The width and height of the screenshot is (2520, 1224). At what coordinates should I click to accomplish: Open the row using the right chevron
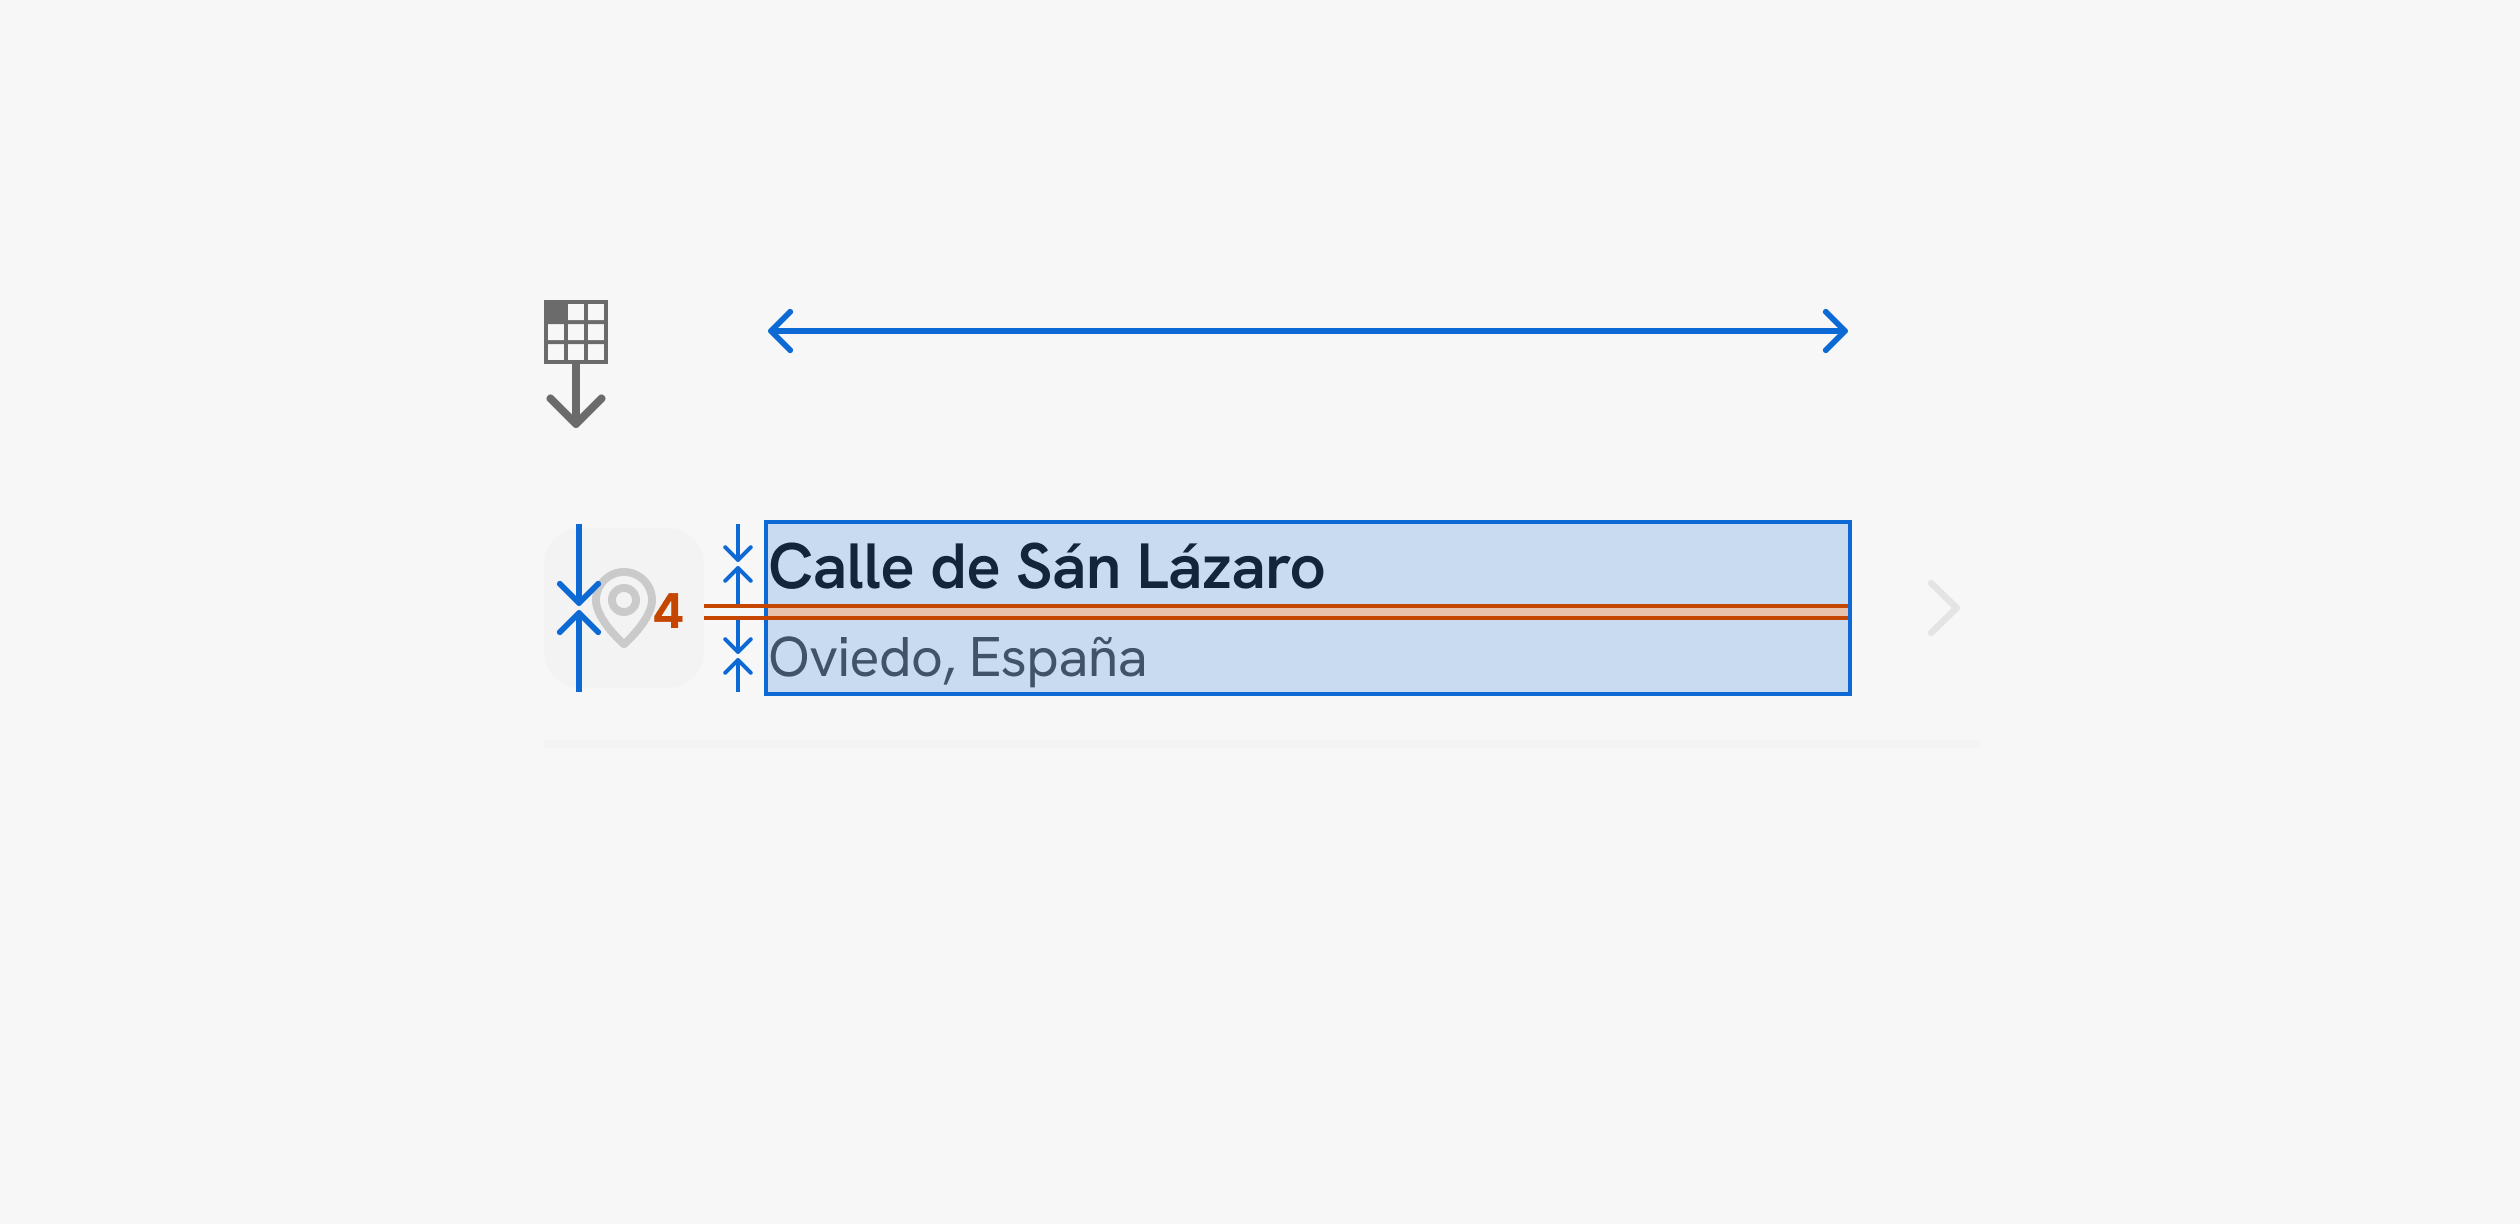point(1943,608)
